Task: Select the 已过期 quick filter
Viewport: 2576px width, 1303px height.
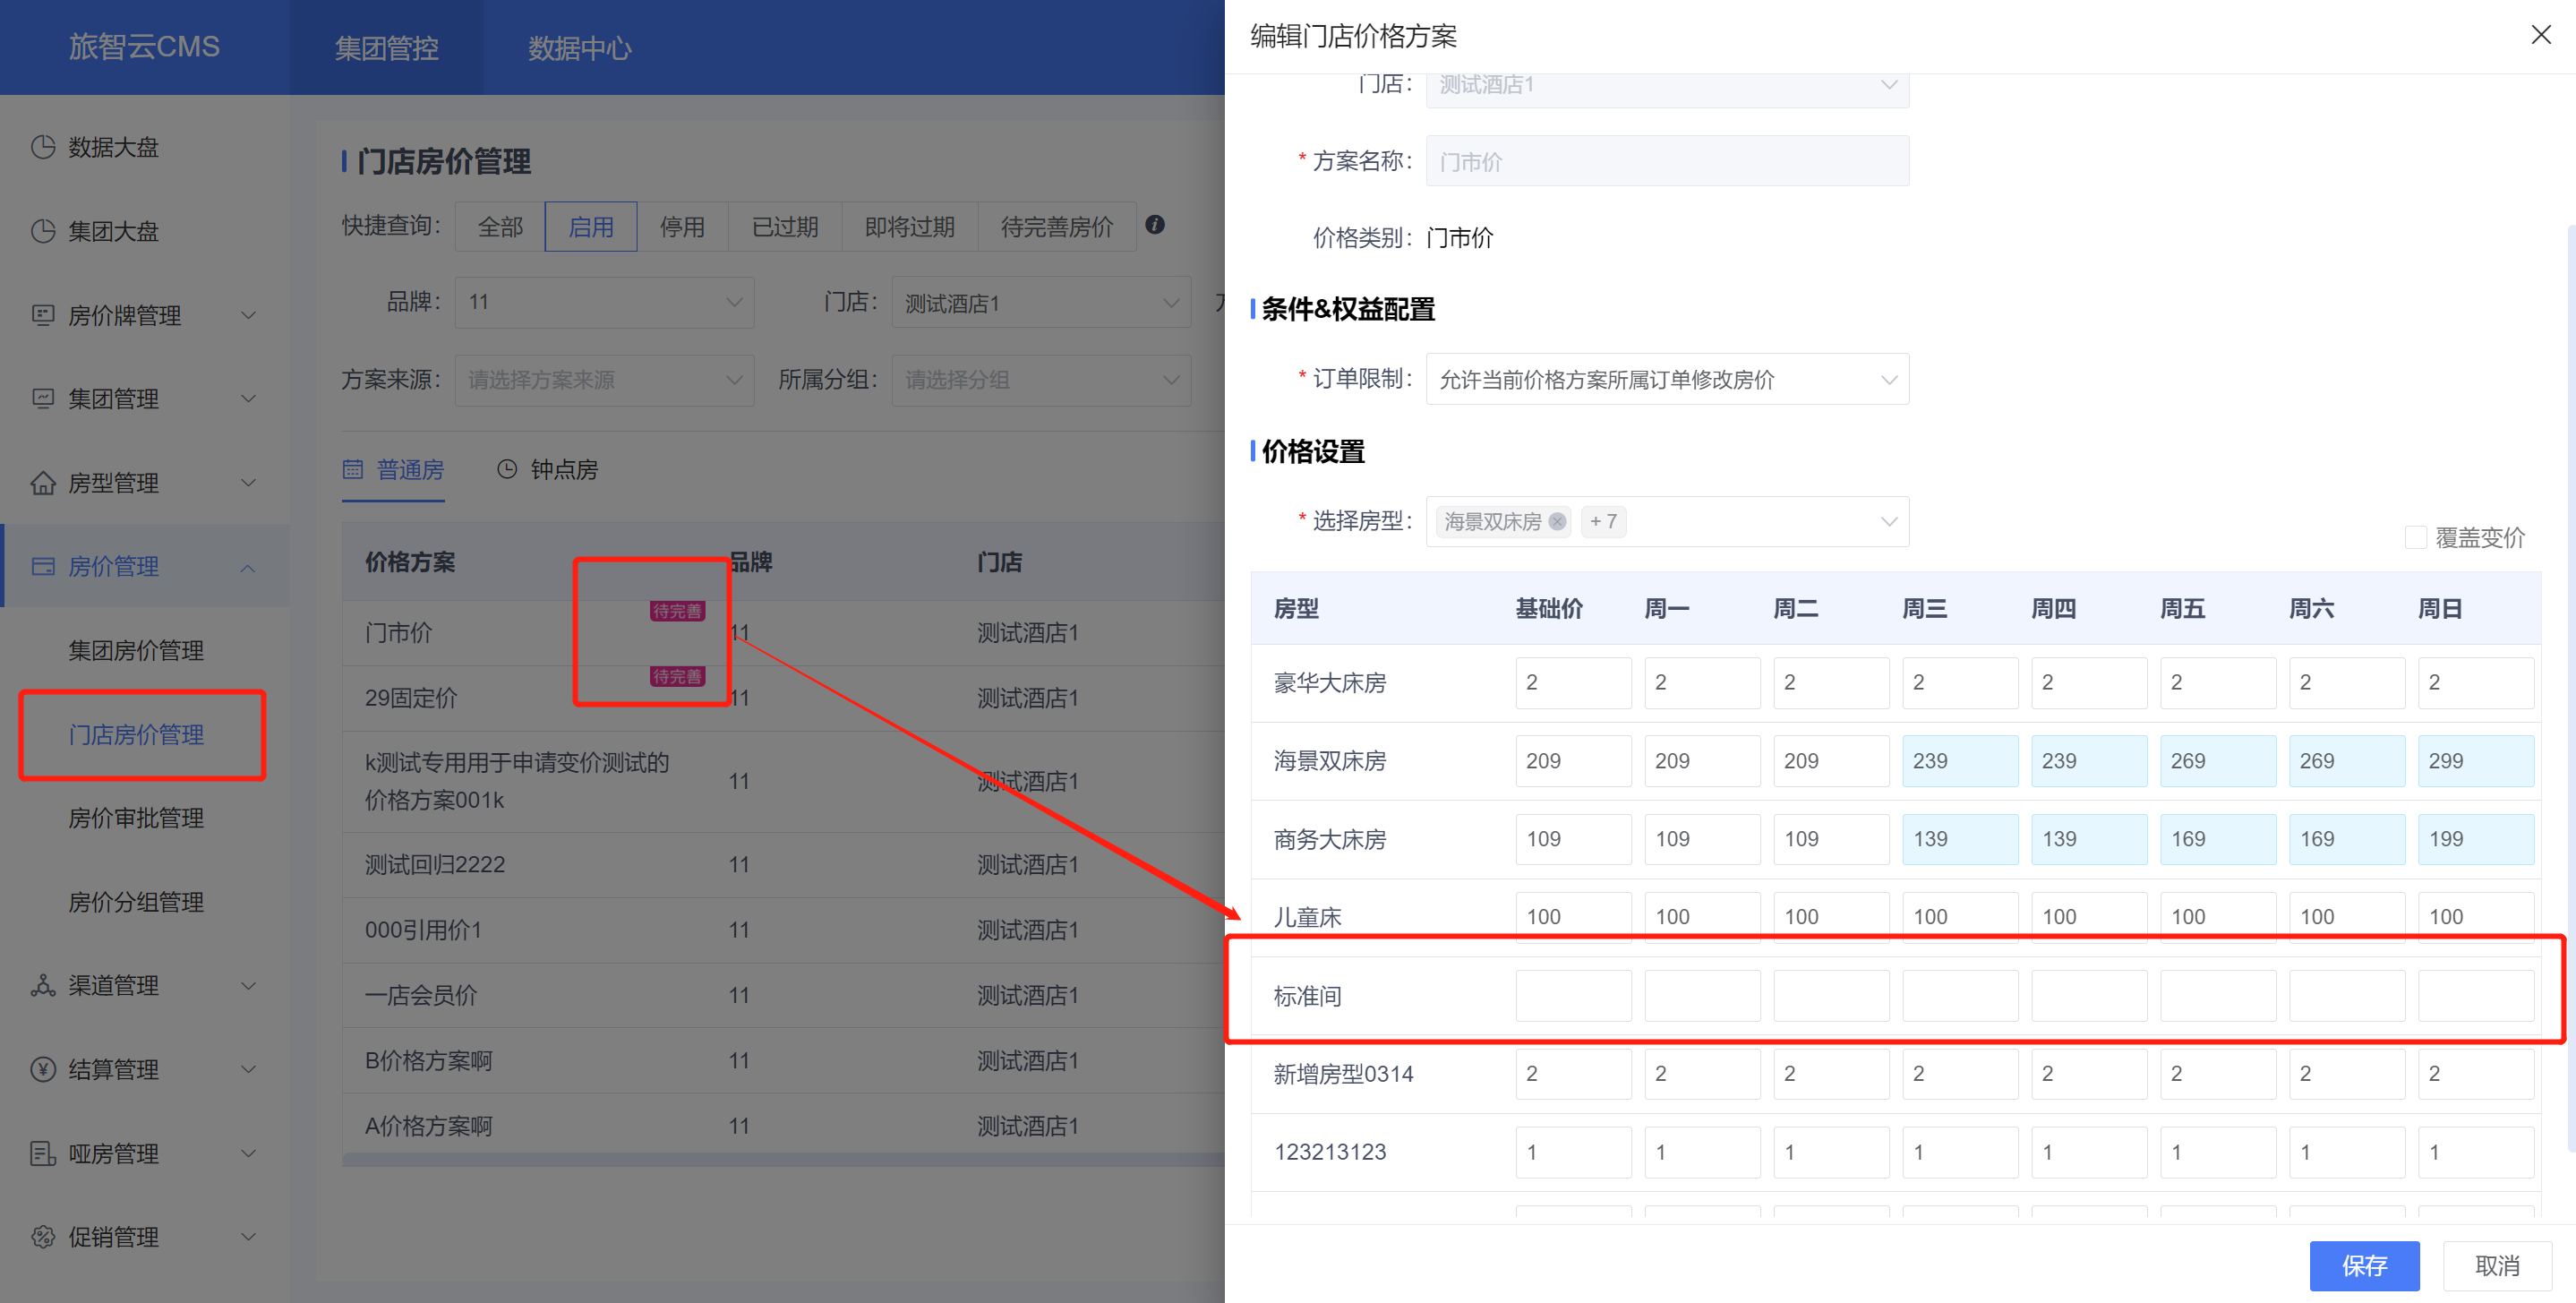Action: tap(785, 226)
